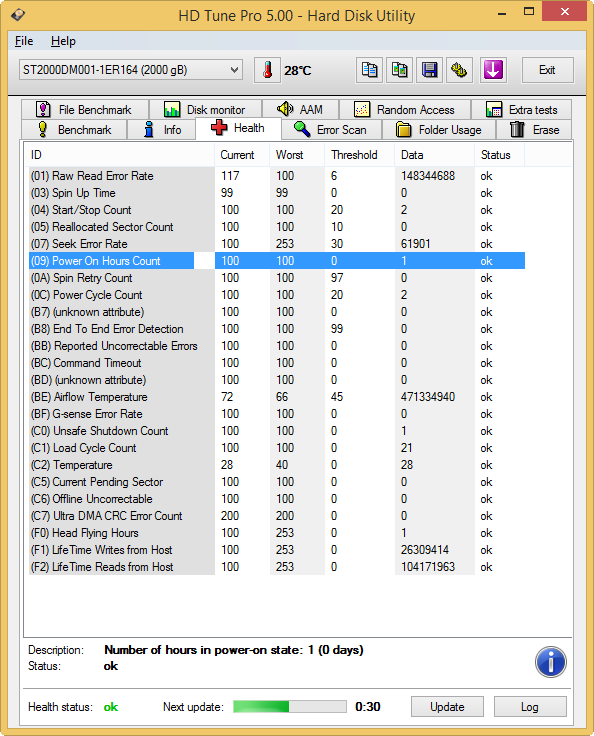594x736 pixels.
Task: Select the (BC) Command Timeout row
Action: pyautogui.click(x=277, y=363)
